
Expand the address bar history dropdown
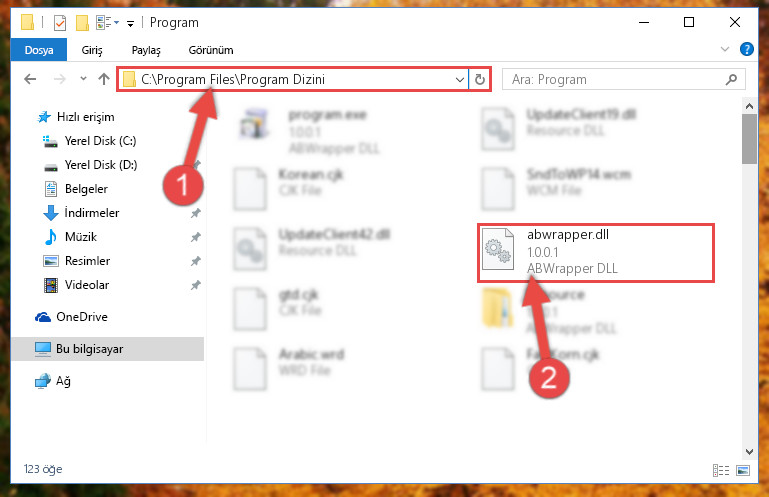[460, 79]
